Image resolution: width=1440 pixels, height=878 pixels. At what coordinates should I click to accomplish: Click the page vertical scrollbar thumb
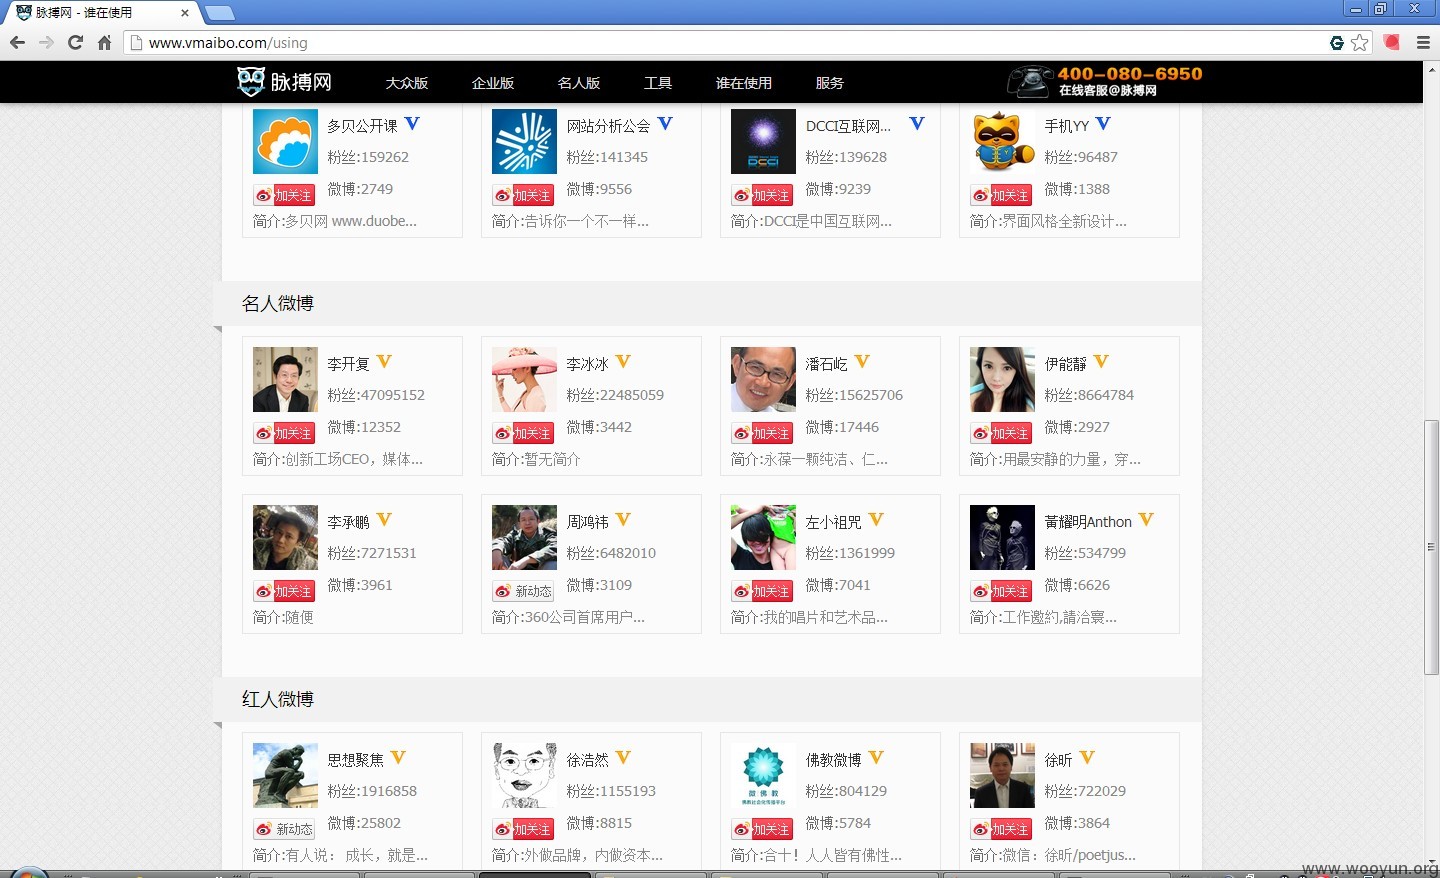[1431, 548]
